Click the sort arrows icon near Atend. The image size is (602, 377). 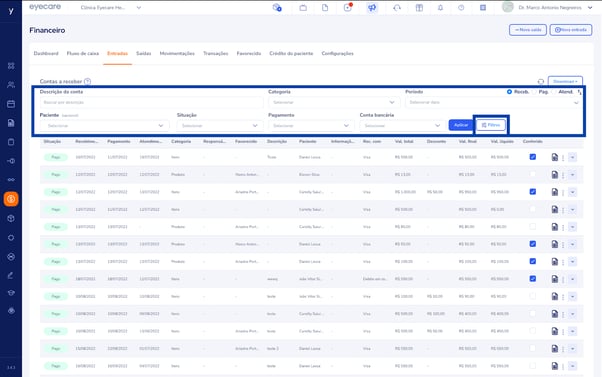point(579,92)
